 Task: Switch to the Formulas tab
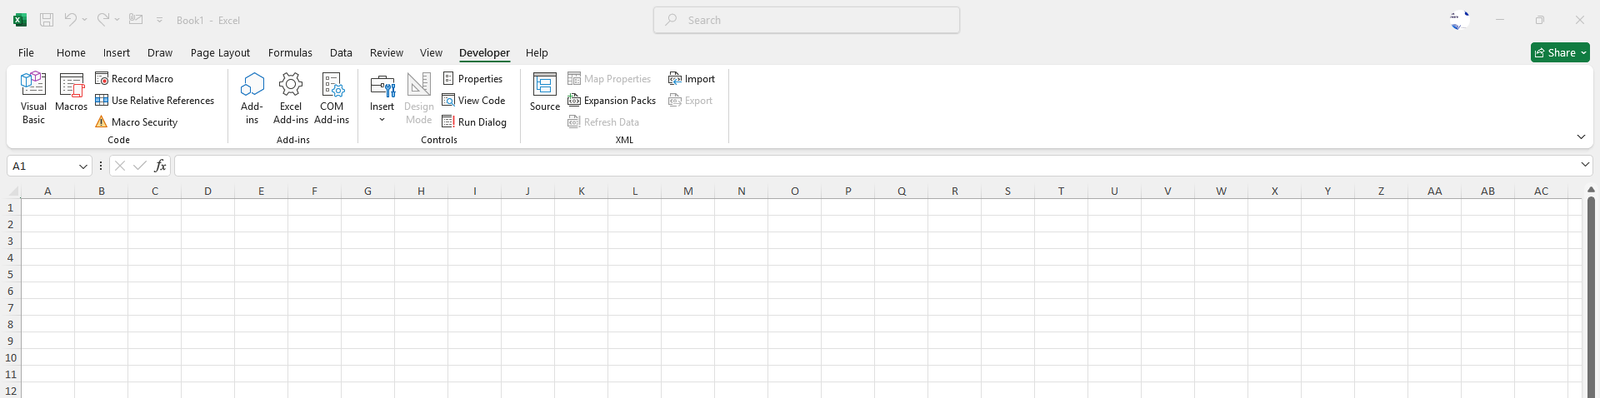pyautogui.click(x=290, y=53)
